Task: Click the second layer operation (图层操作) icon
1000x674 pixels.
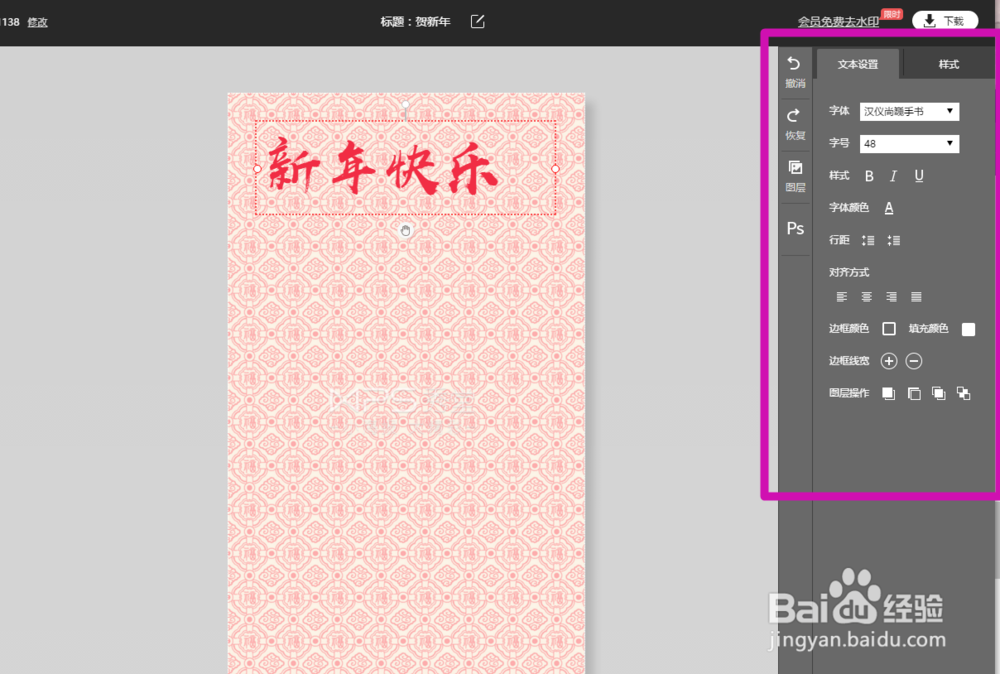Action: (x=914, y=393)
